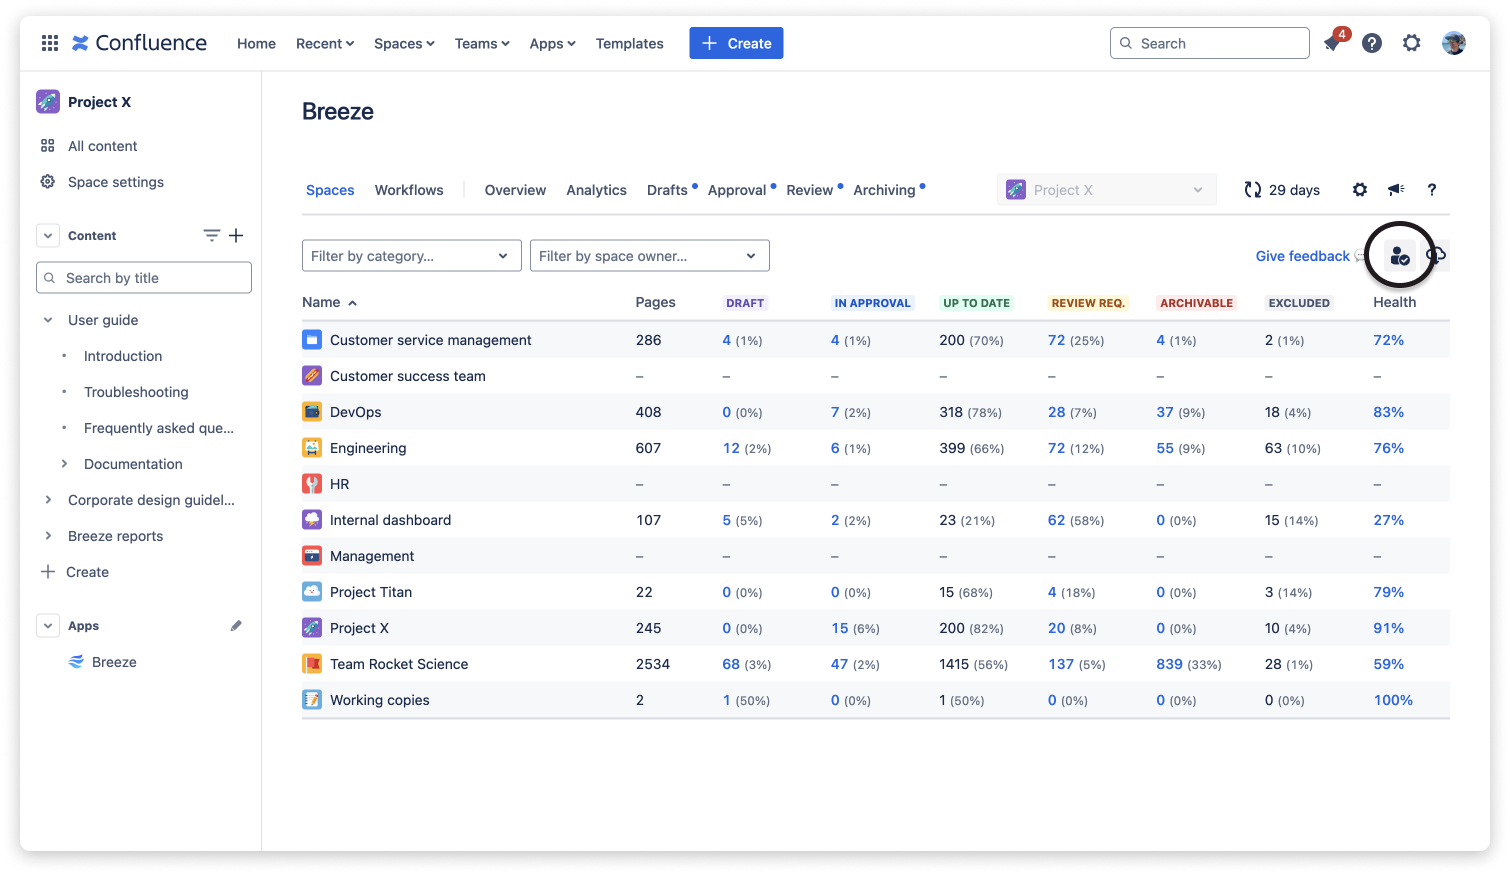Viewport: 1510px width, 875px height.
Task: Open the app switcher grid icon
Action: click(49, 43)
